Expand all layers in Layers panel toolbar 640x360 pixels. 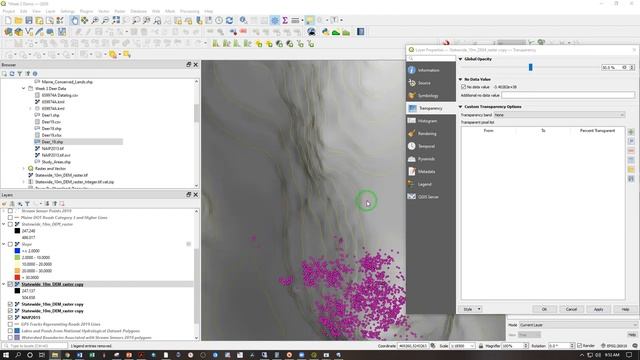click(47, 204)
